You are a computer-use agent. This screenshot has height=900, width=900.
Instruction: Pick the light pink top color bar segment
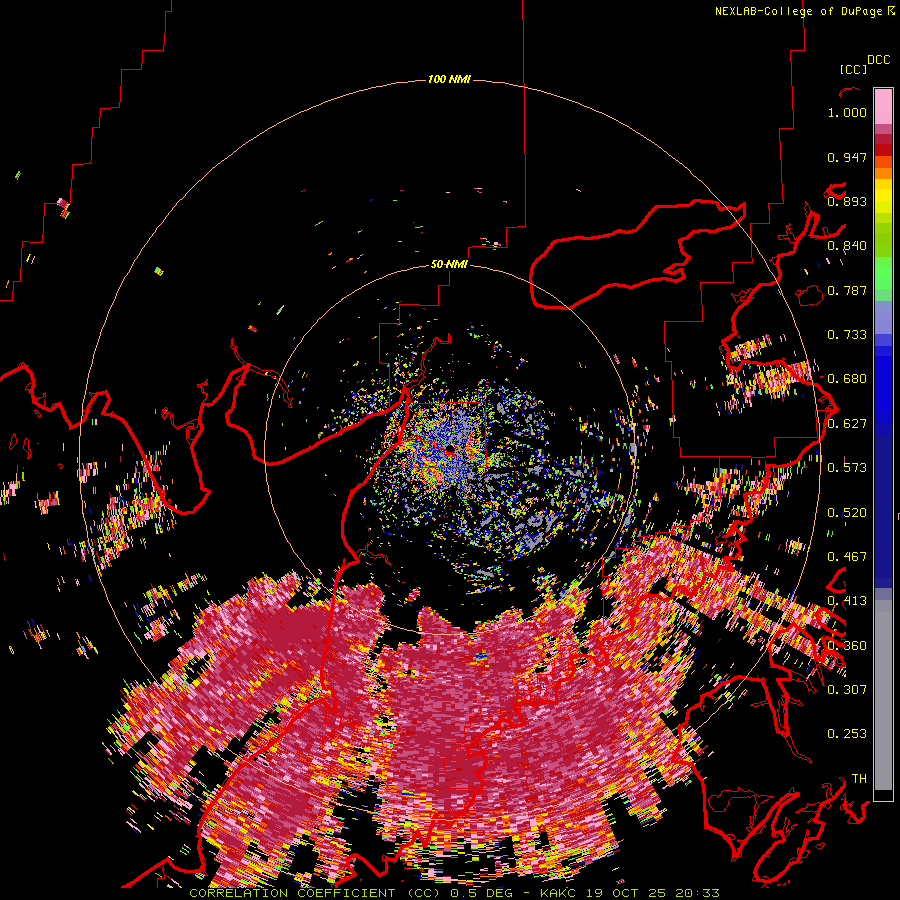click(x=883, y=106)
